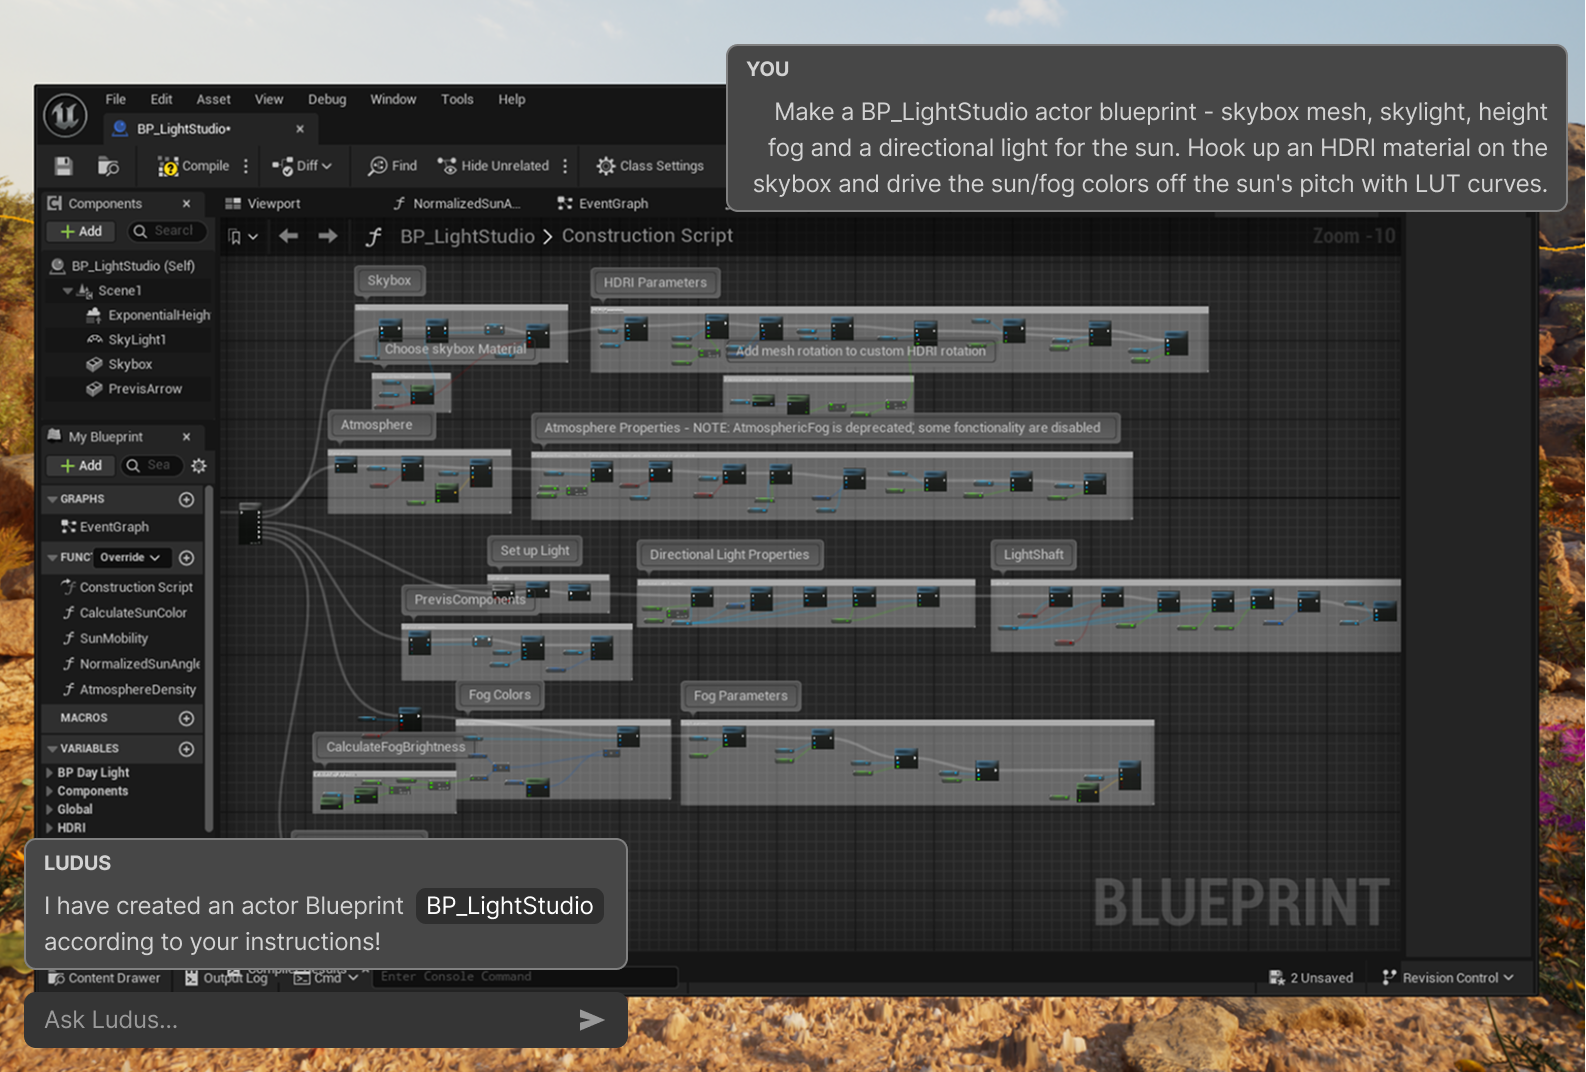Open EventGraph from My Blueprint list
Image resolution: width=1586 pixels, height=1072 pixels.
coord(105,527)
